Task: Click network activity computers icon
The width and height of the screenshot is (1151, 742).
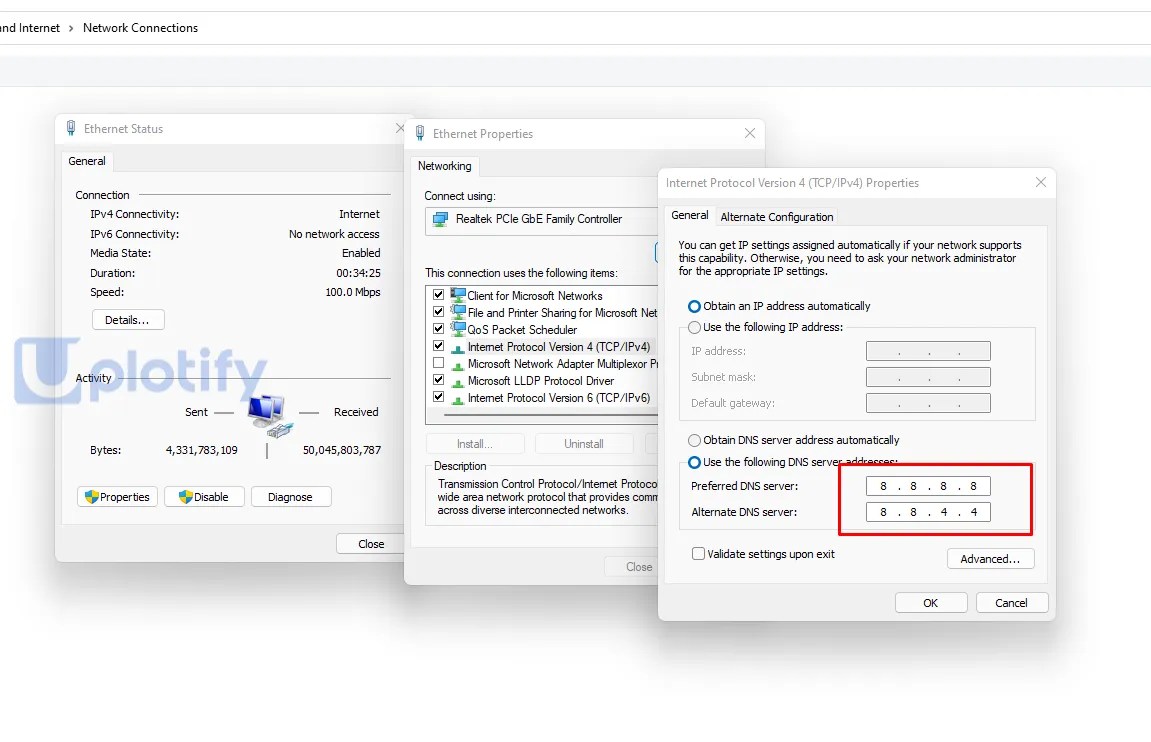Action: coord(269,415)
